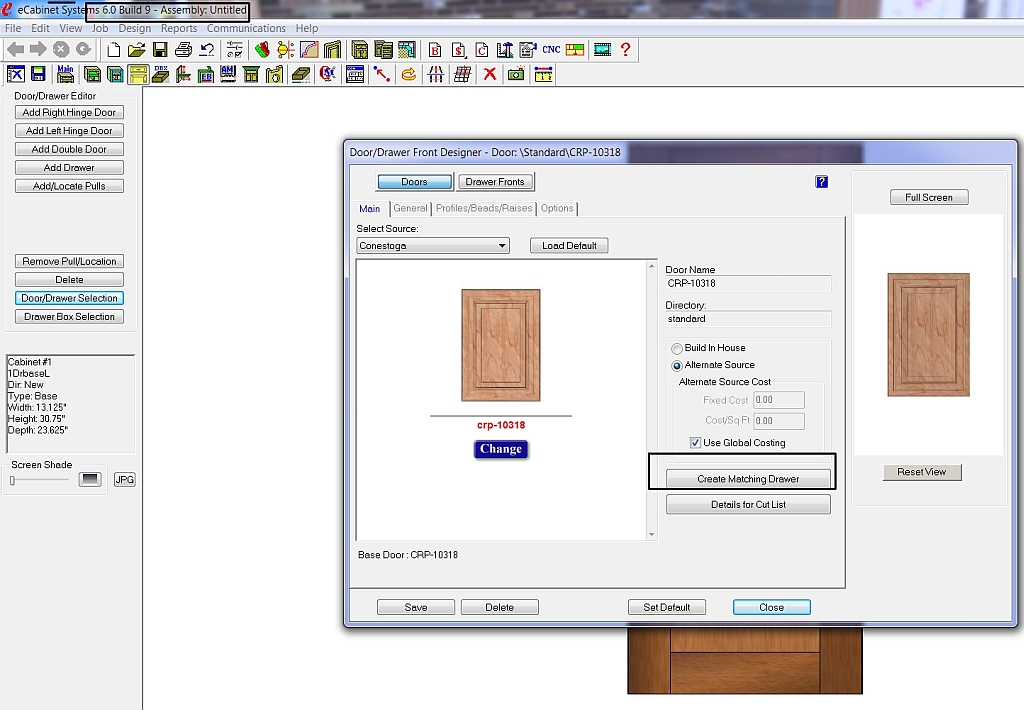Click the CNC toolbar icon
1024x710 pixels.
(551, 49)
